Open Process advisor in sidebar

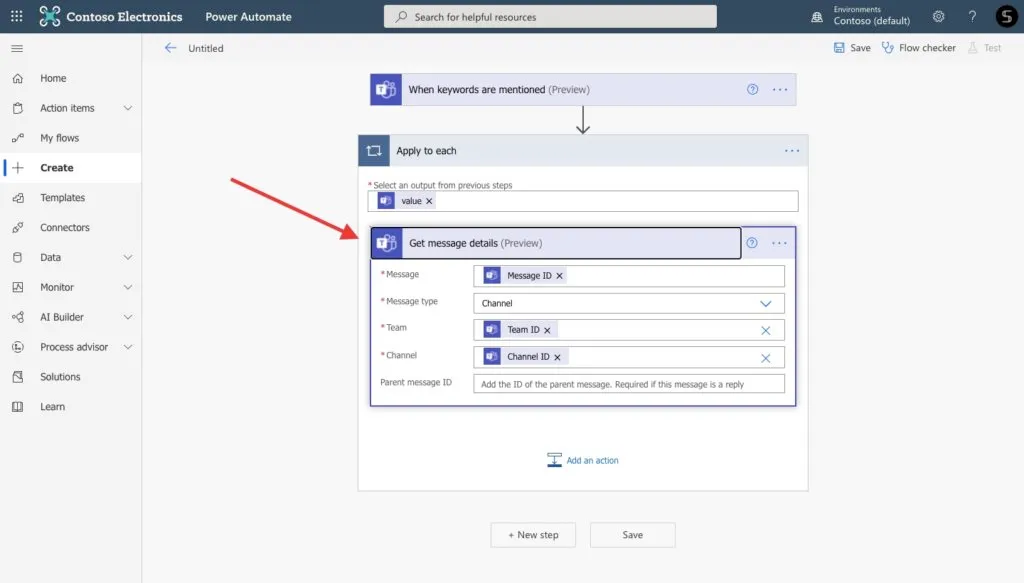click(x=74, y=347)
